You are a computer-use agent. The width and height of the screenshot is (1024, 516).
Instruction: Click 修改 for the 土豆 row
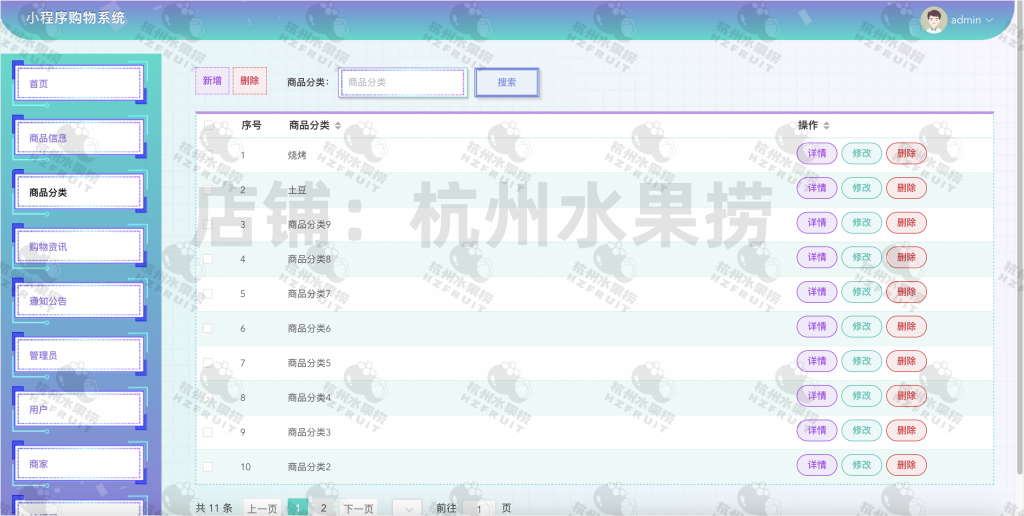(x=861, y=188)
